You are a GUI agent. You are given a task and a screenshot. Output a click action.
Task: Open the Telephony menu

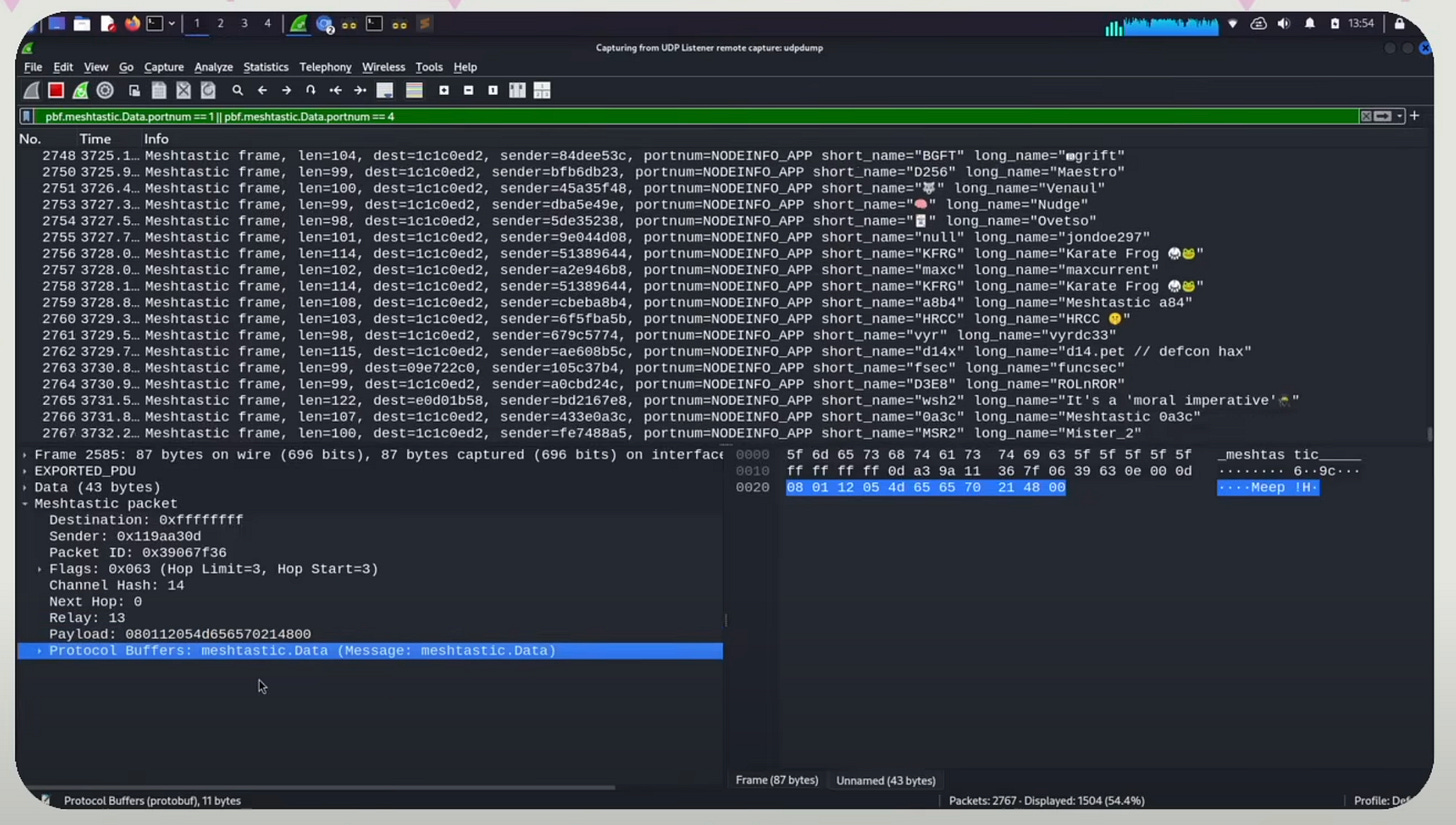point(326,67)
